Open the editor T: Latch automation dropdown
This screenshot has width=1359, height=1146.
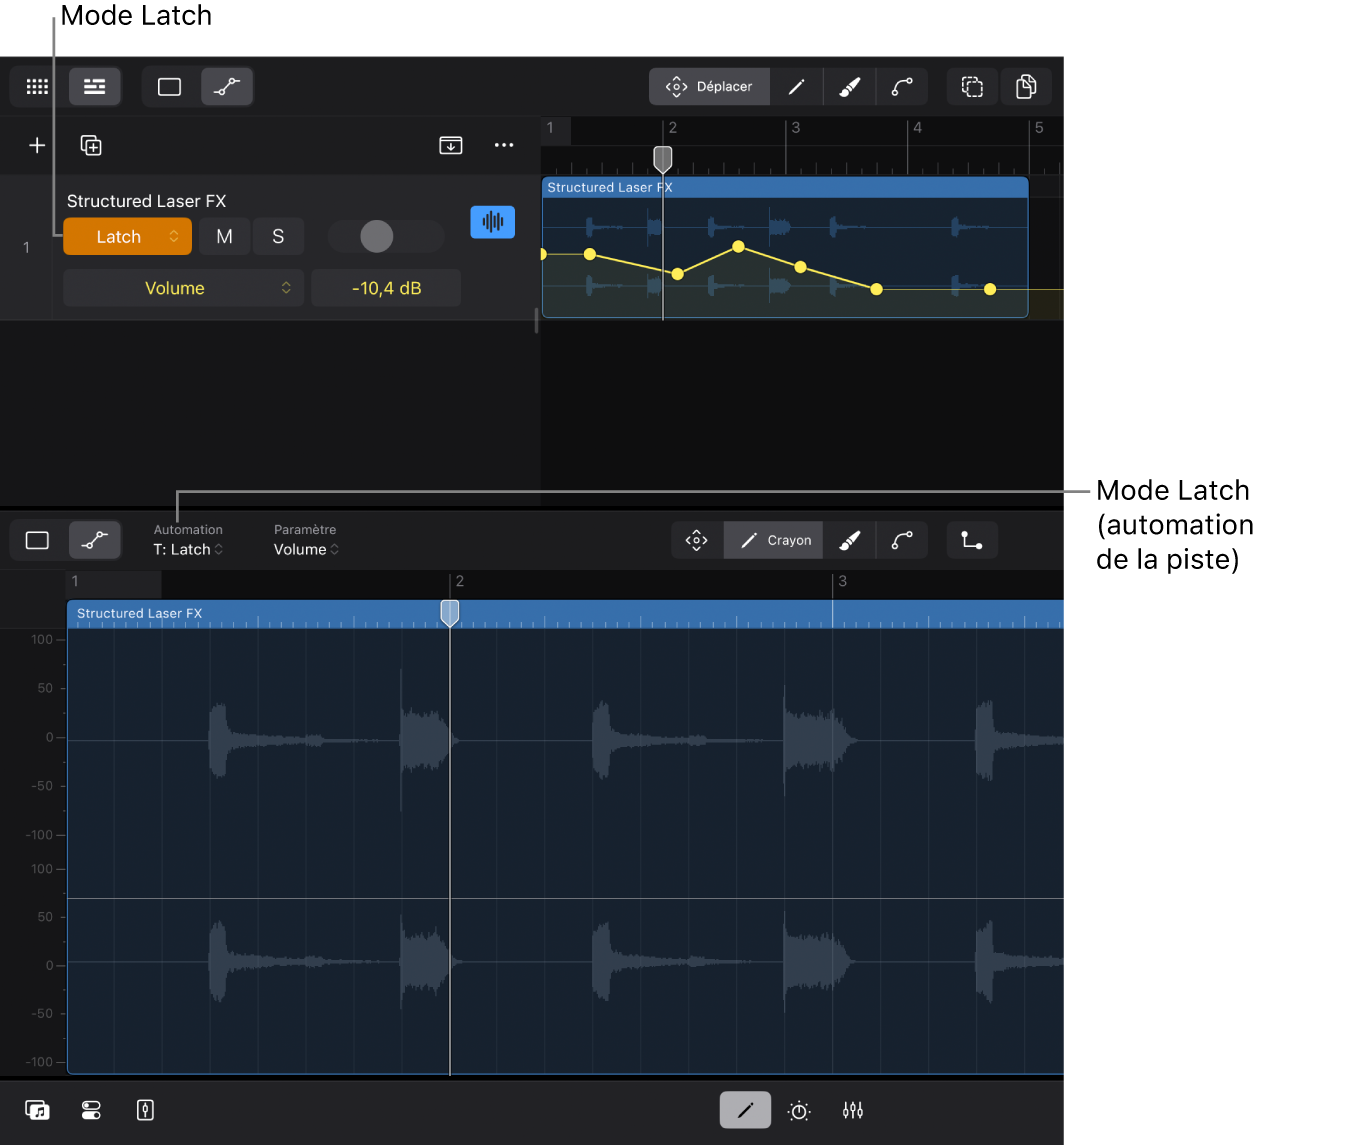tap(188, 549)
